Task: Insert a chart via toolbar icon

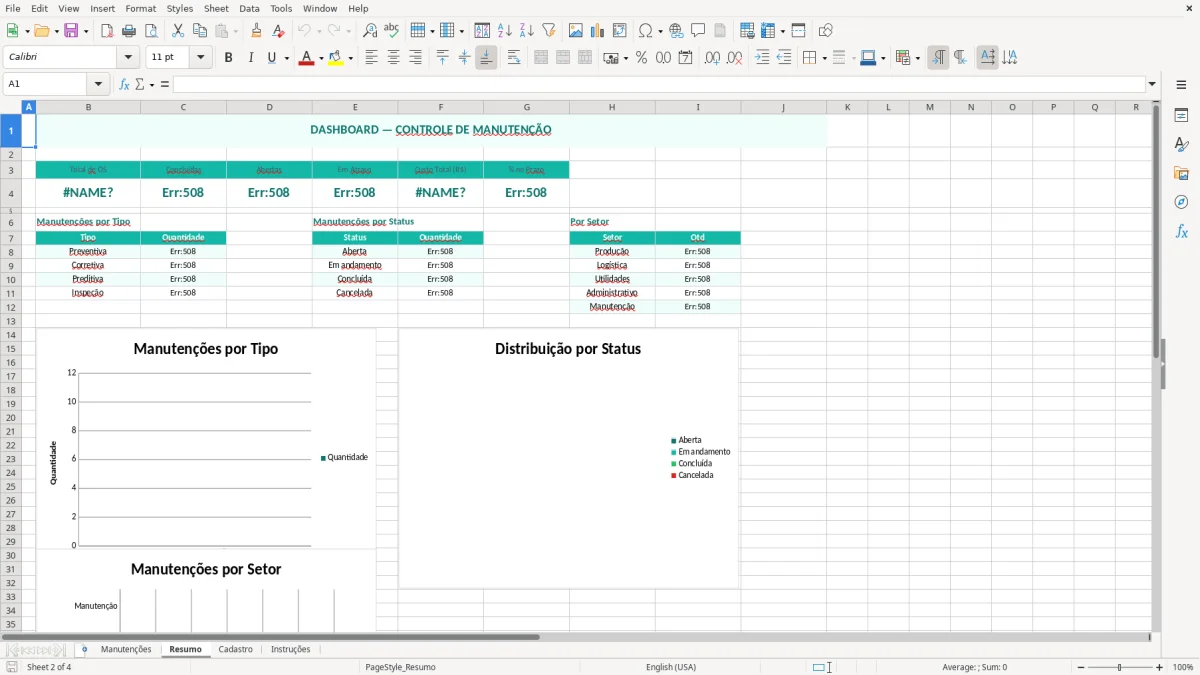Action: click(x=598, y=31)
